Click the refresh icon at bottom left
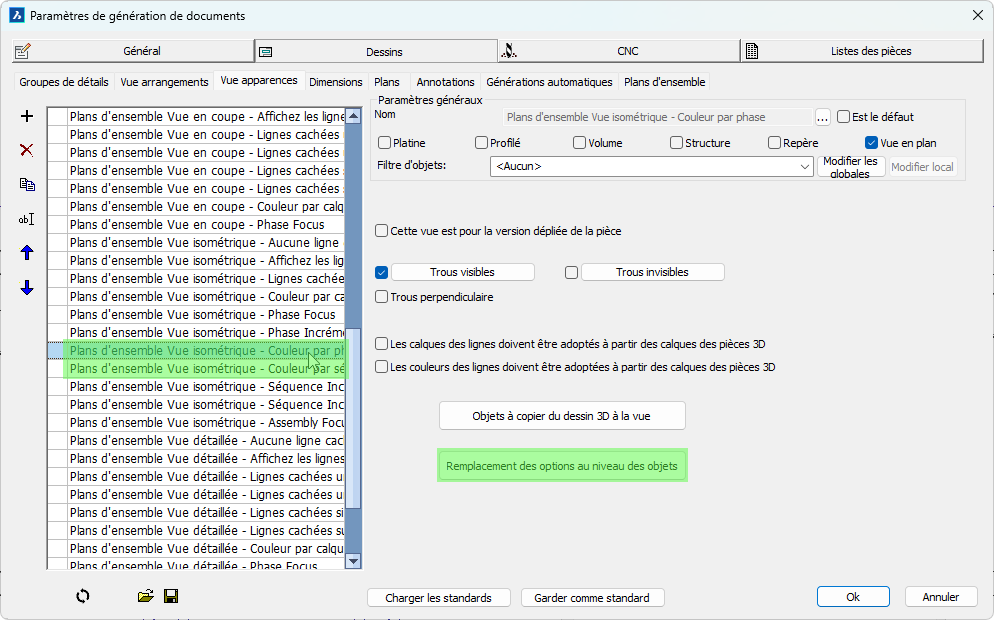Screen dimensions: 994x620 [x=83, y=596]
